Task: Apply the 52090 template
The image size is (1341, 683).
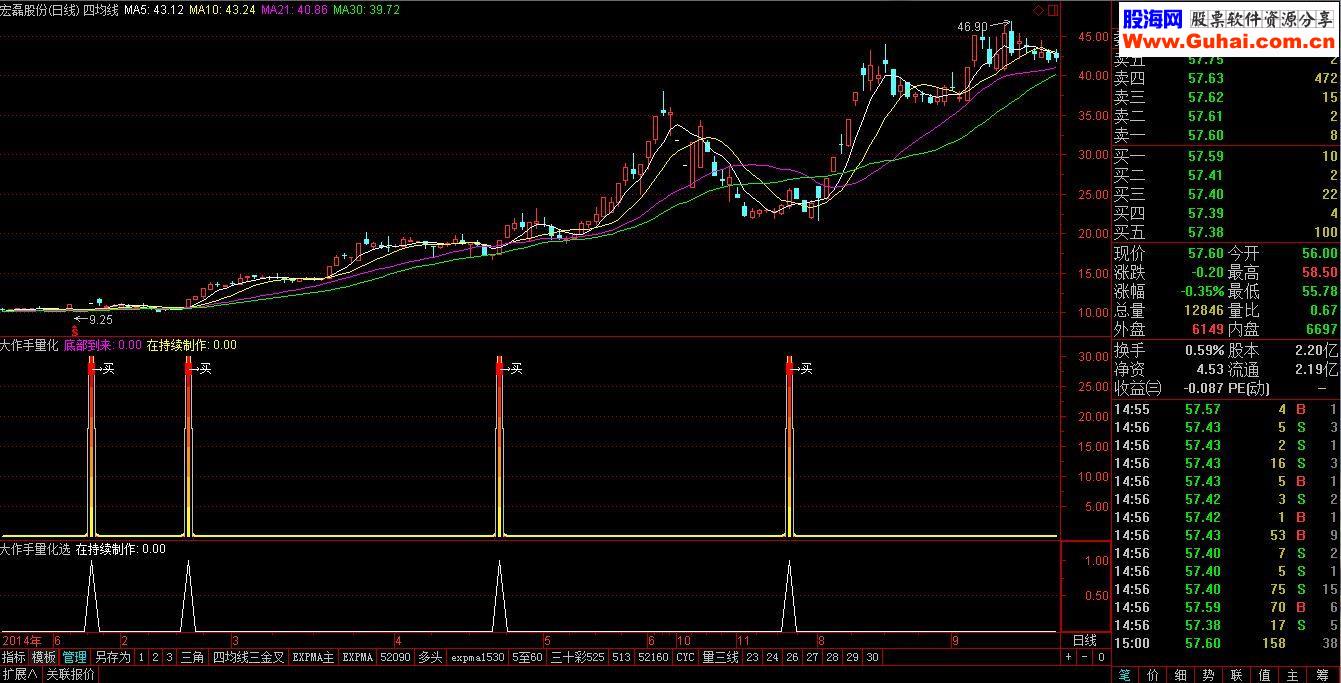Action: [395, 657]
